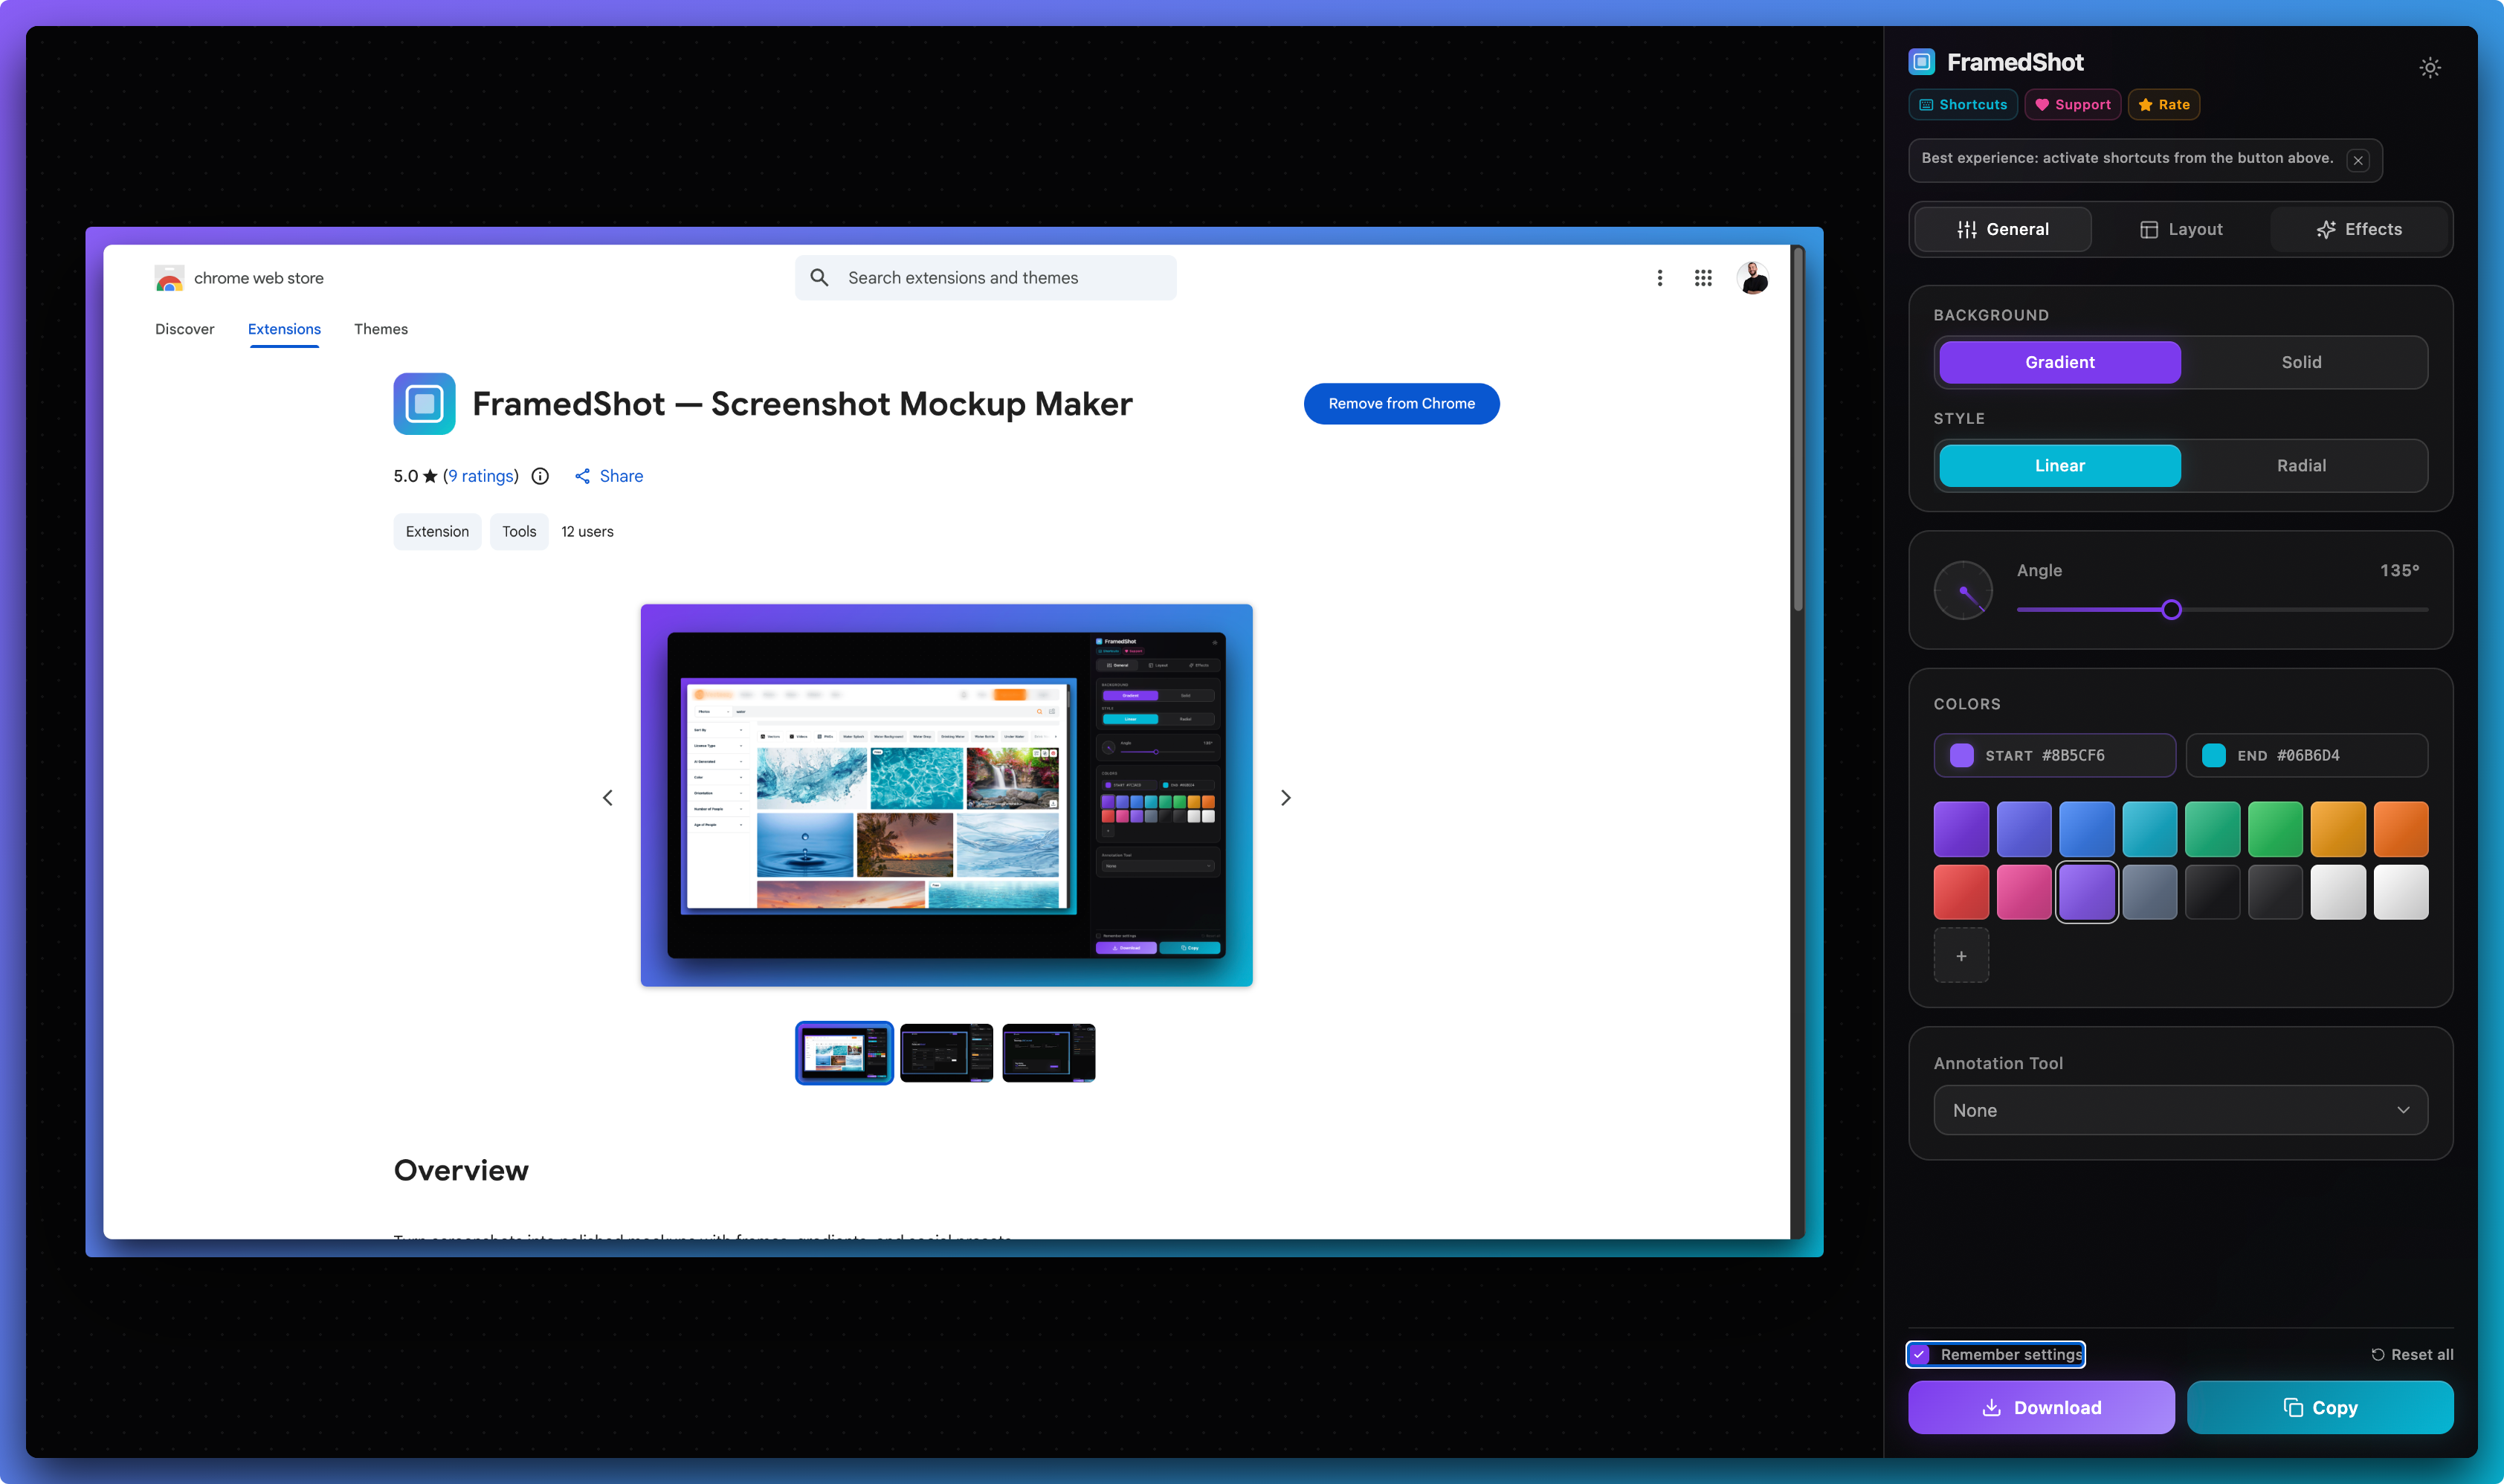2504x1484 pixels.
Task: Select the second screenshot thumbnail
Action: point(946,1052)
